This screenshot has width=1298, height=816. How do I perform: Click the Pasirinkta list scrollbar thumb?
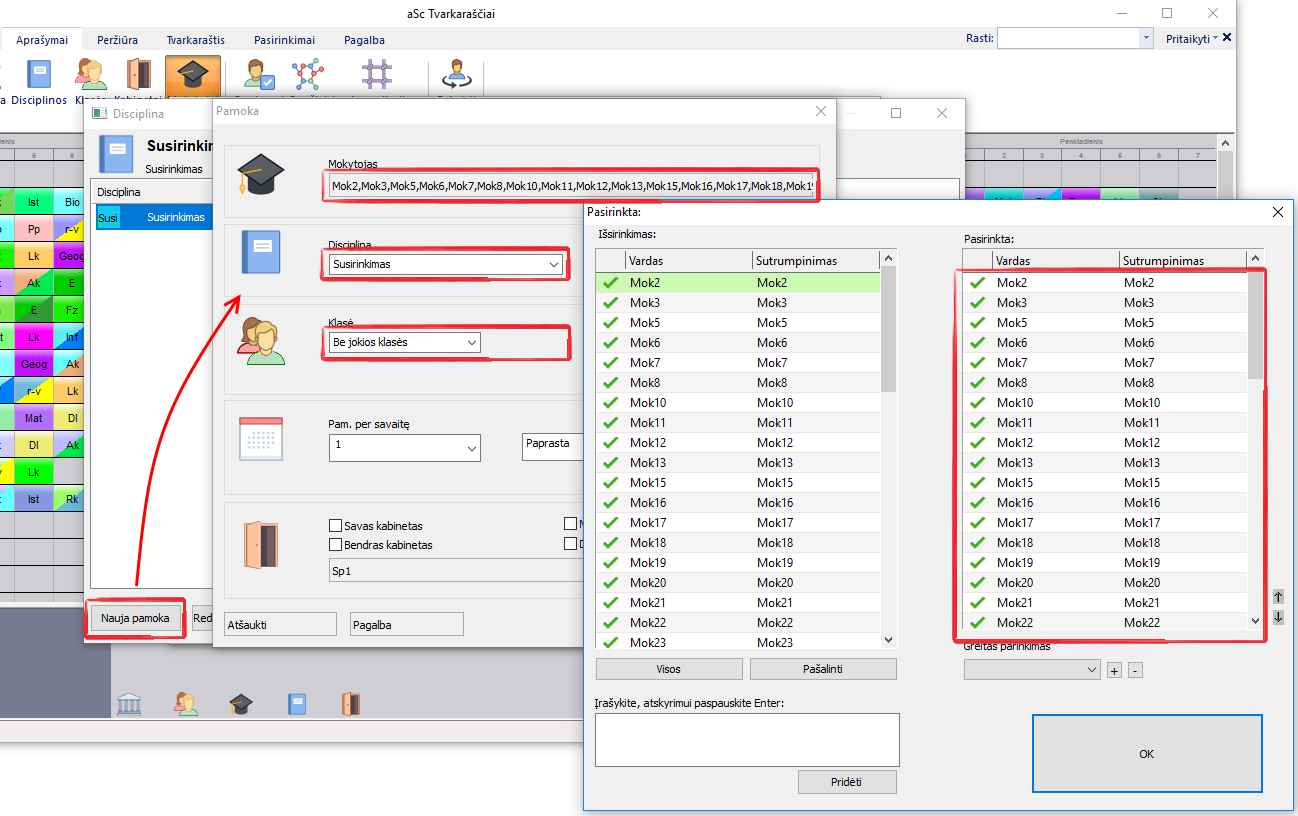point(1256,325)
